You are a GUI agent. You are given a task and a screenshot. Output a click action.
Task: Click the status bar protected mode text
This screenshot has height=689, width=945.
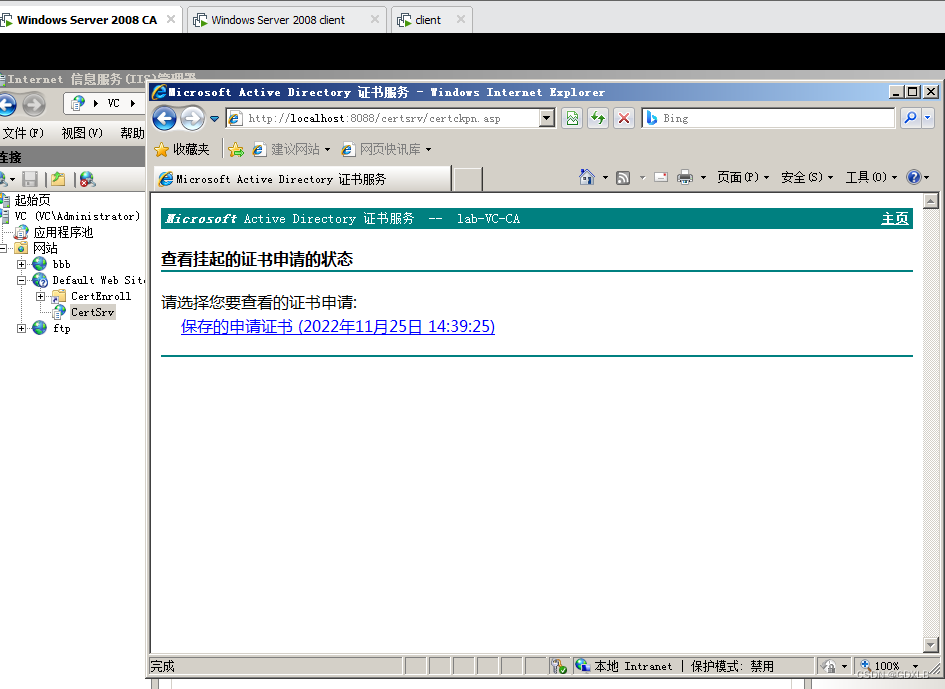click(732, 666)
